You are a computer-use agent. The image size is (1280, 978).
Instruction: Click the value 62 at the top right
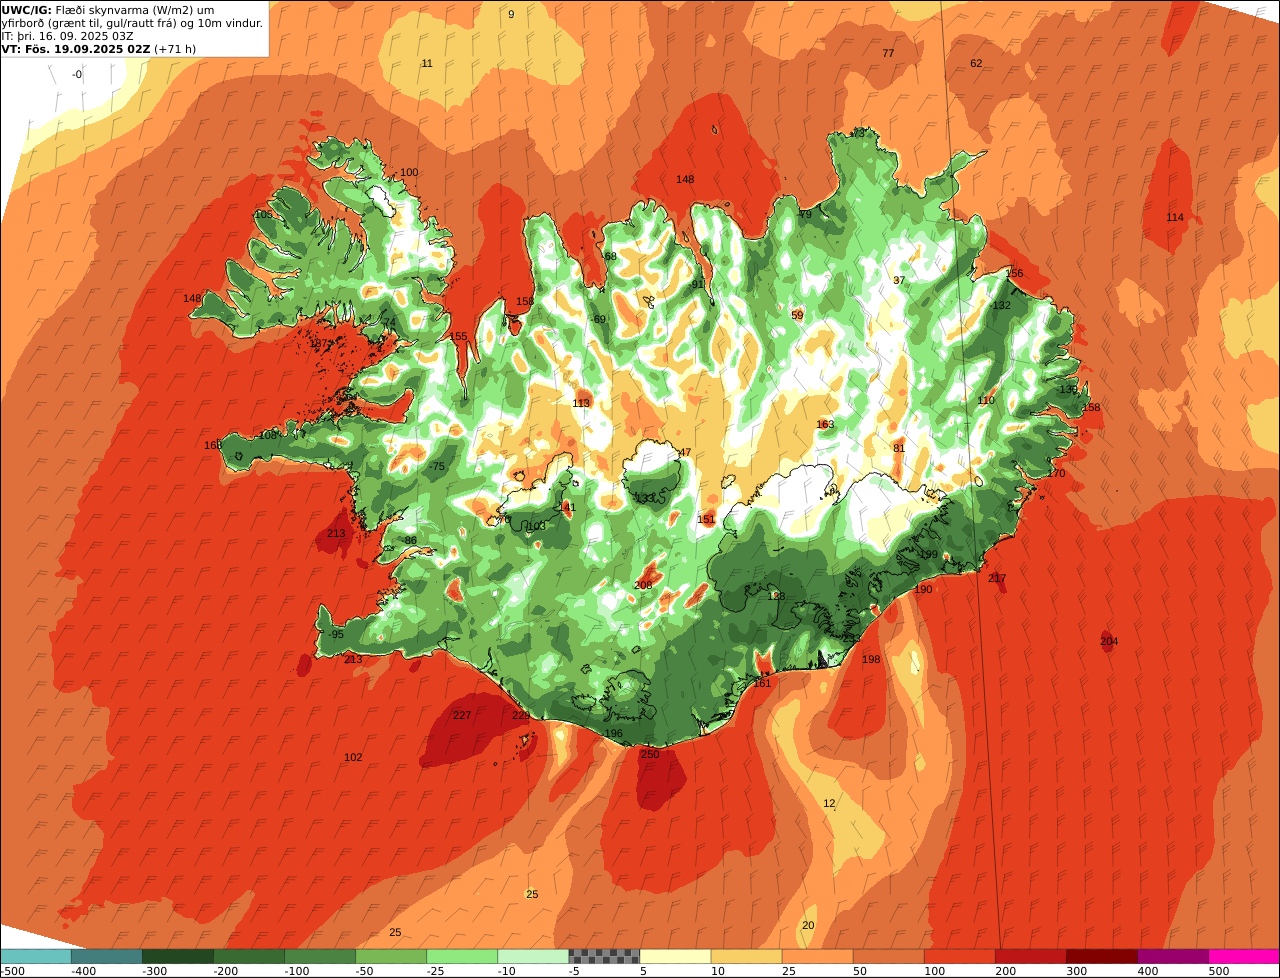[x=976, y=64]
